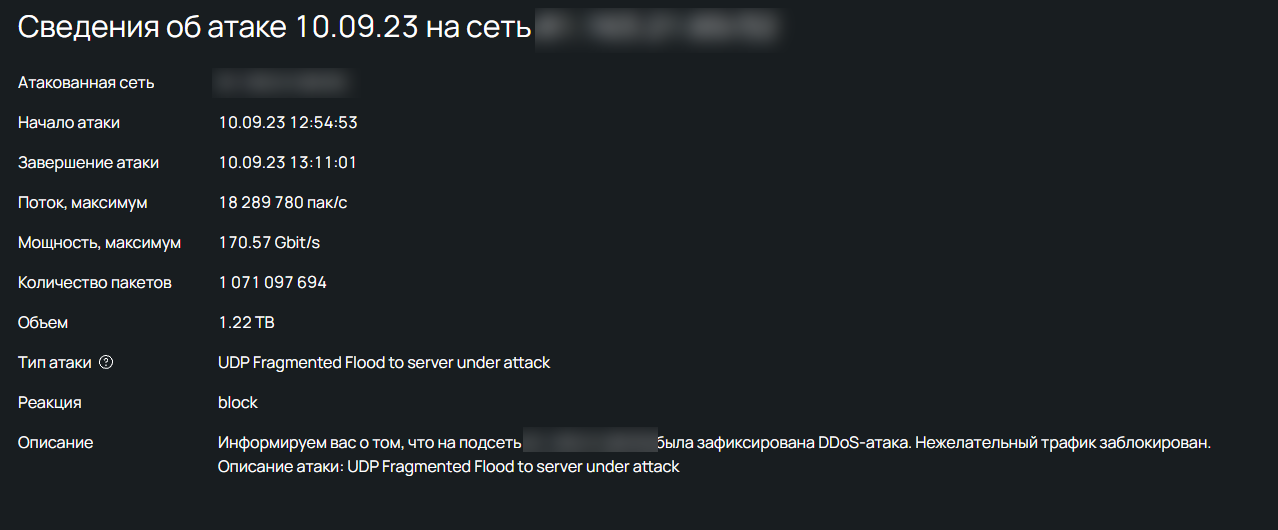Screen dimensions: 1278x530
Task: Select the Реакция value block
Action: (238, 403)
